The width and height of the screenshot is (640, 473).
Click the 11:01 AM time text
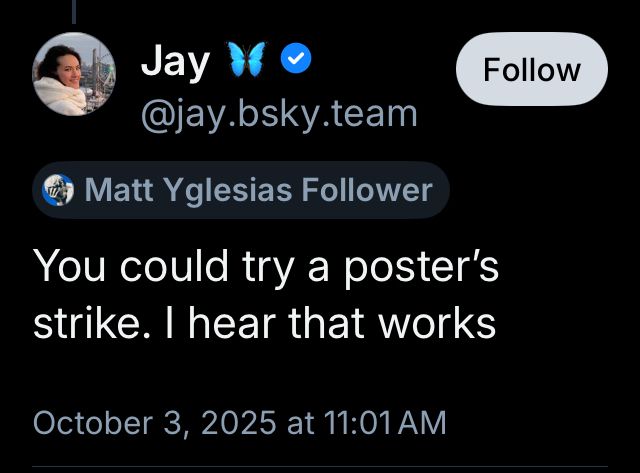[x=386, y=421]
